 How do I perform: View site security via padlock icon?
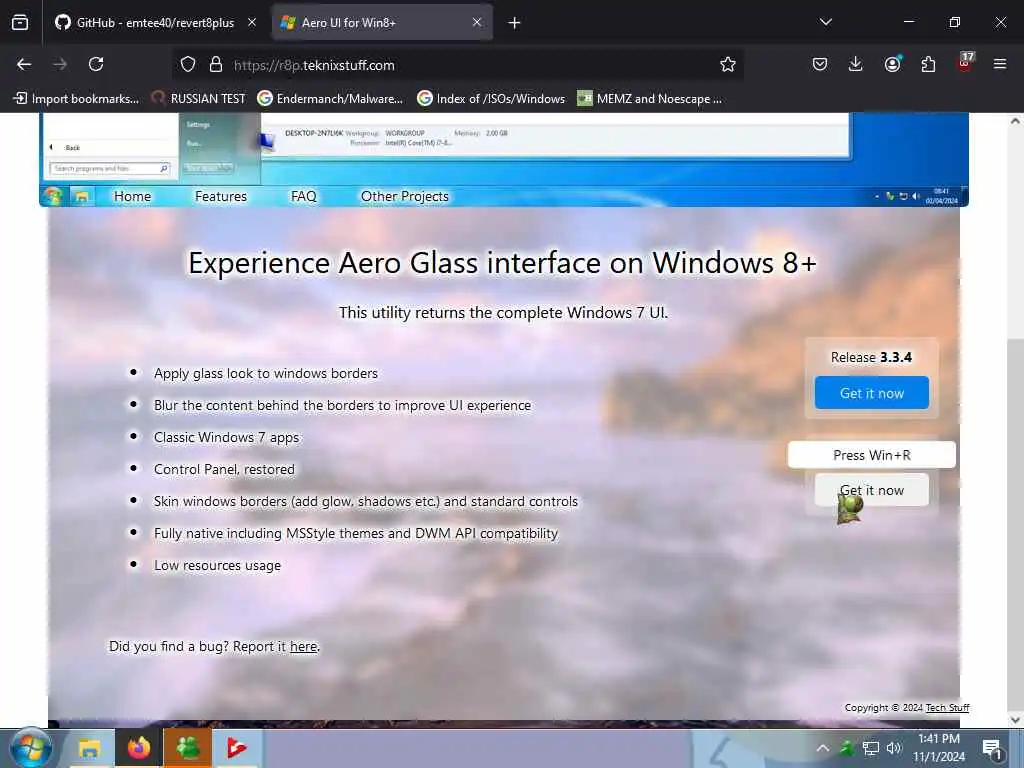216,65
